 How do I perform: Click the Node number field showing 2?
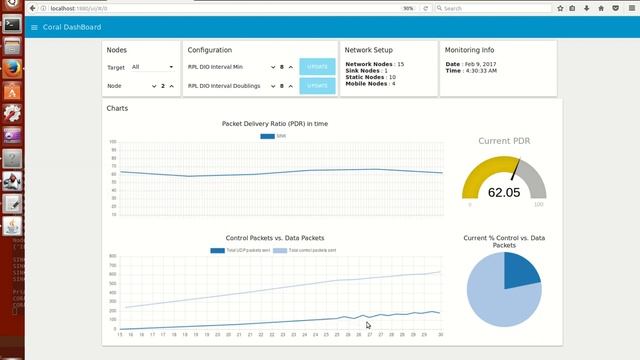pyautogui.click(x=163, y=86)
